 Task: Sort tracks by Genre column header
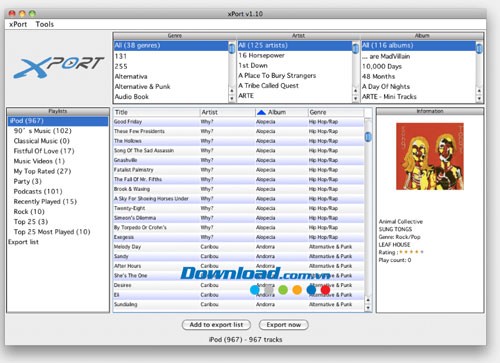point(336,112)
